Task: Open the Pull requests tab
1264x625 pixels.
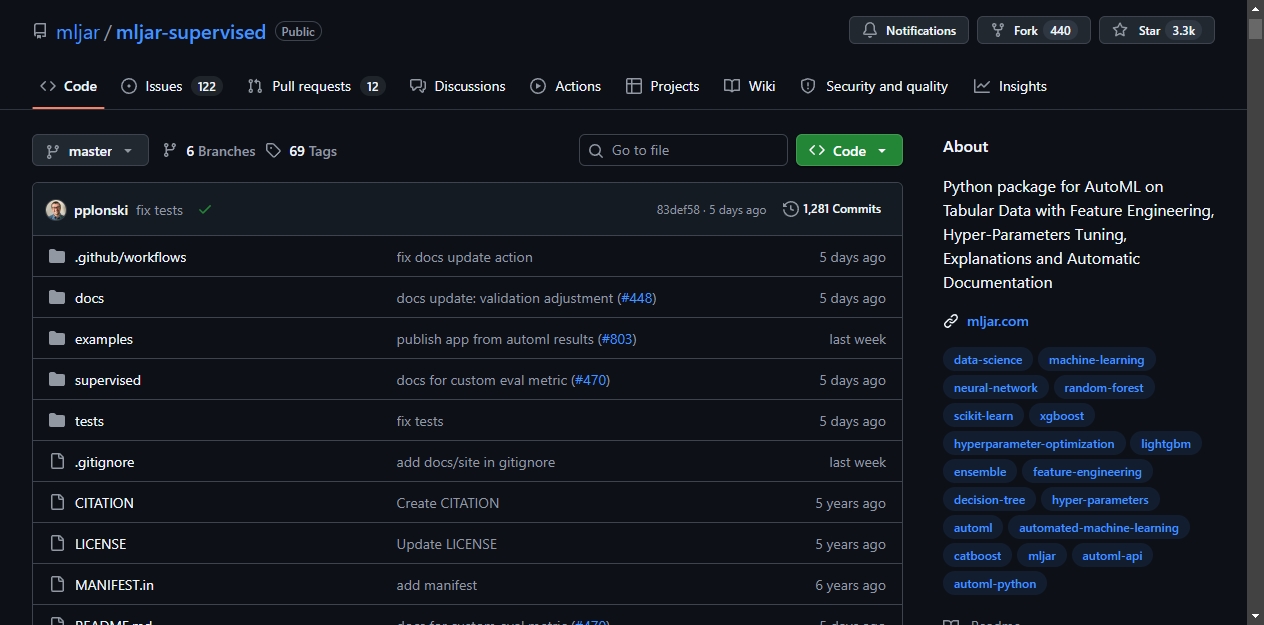Action: 316,86
